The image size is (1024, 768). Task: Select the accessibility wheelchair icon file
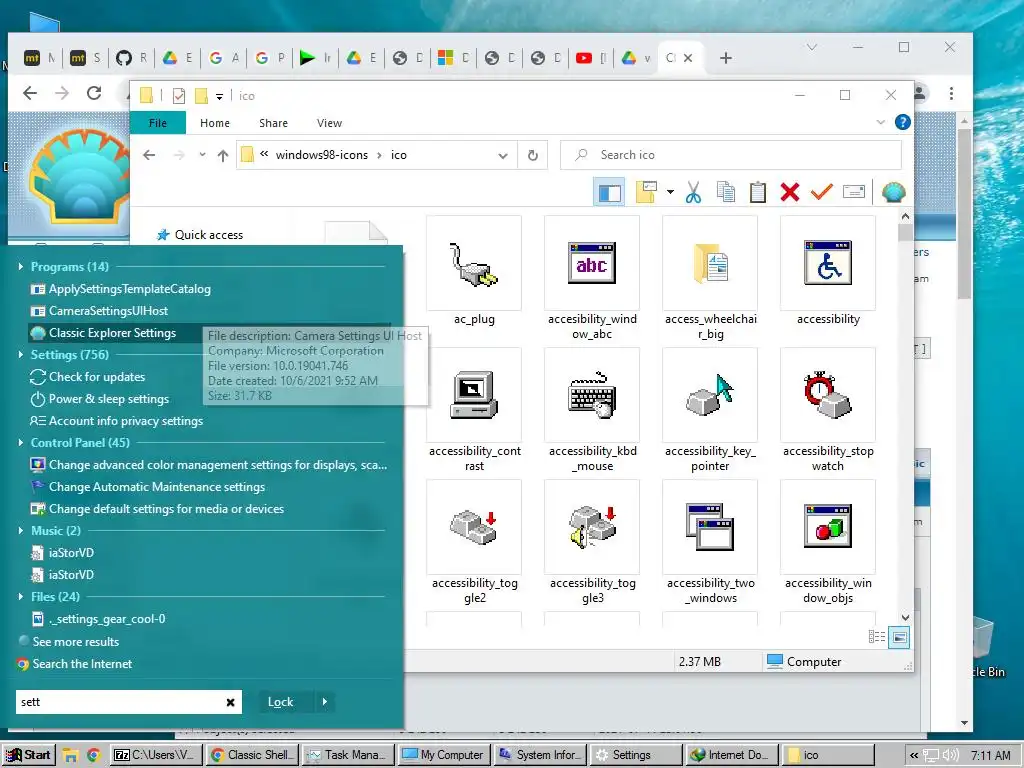pos(828,272)
